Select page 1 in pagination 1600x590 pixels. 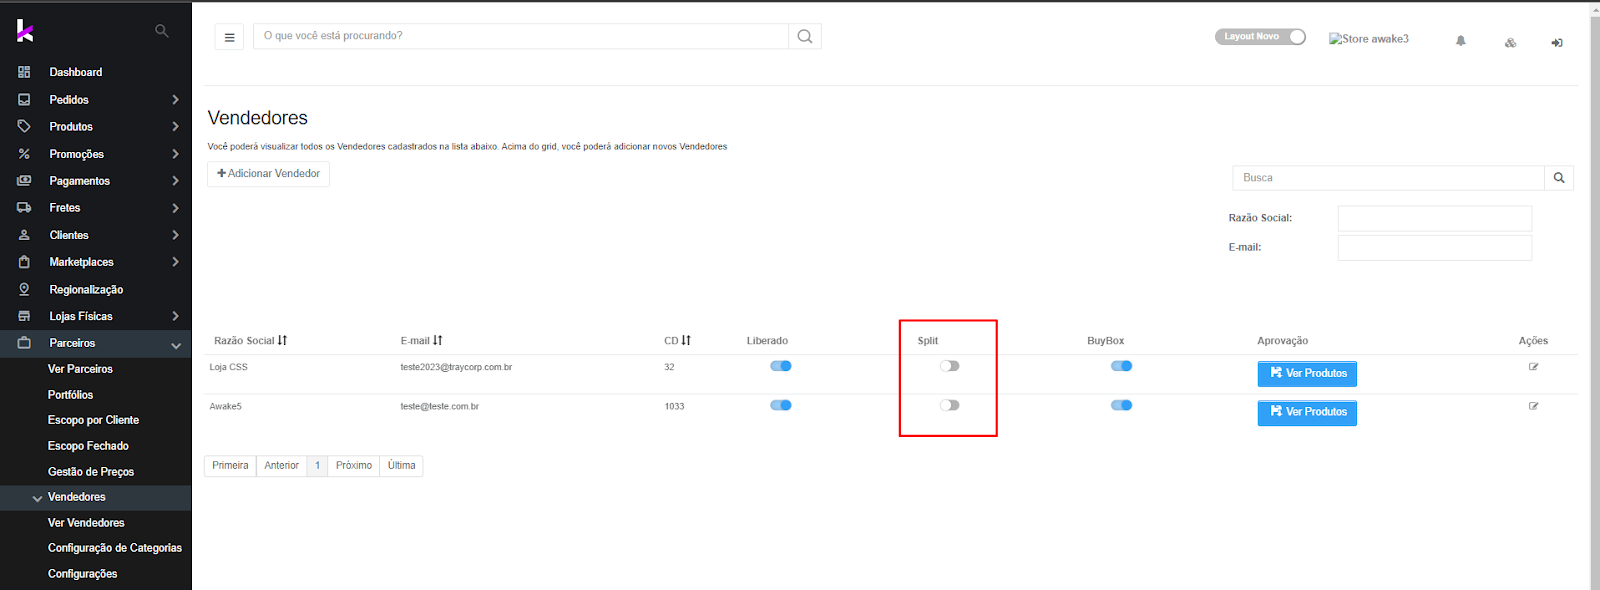pyautogui.click(x=318, y=466)
